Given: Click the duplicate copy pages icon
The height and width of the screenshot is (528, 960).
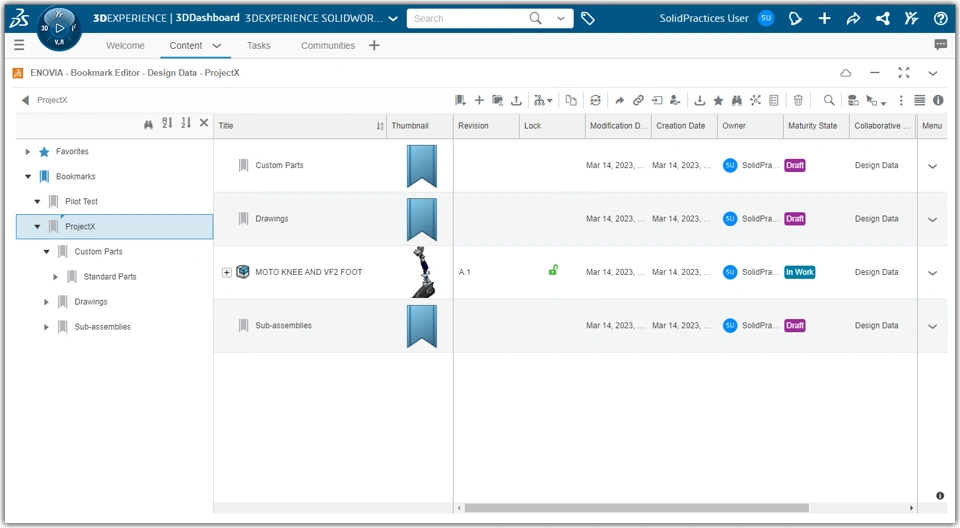Looking at the screenshot, I should click(x=571, y=100).
